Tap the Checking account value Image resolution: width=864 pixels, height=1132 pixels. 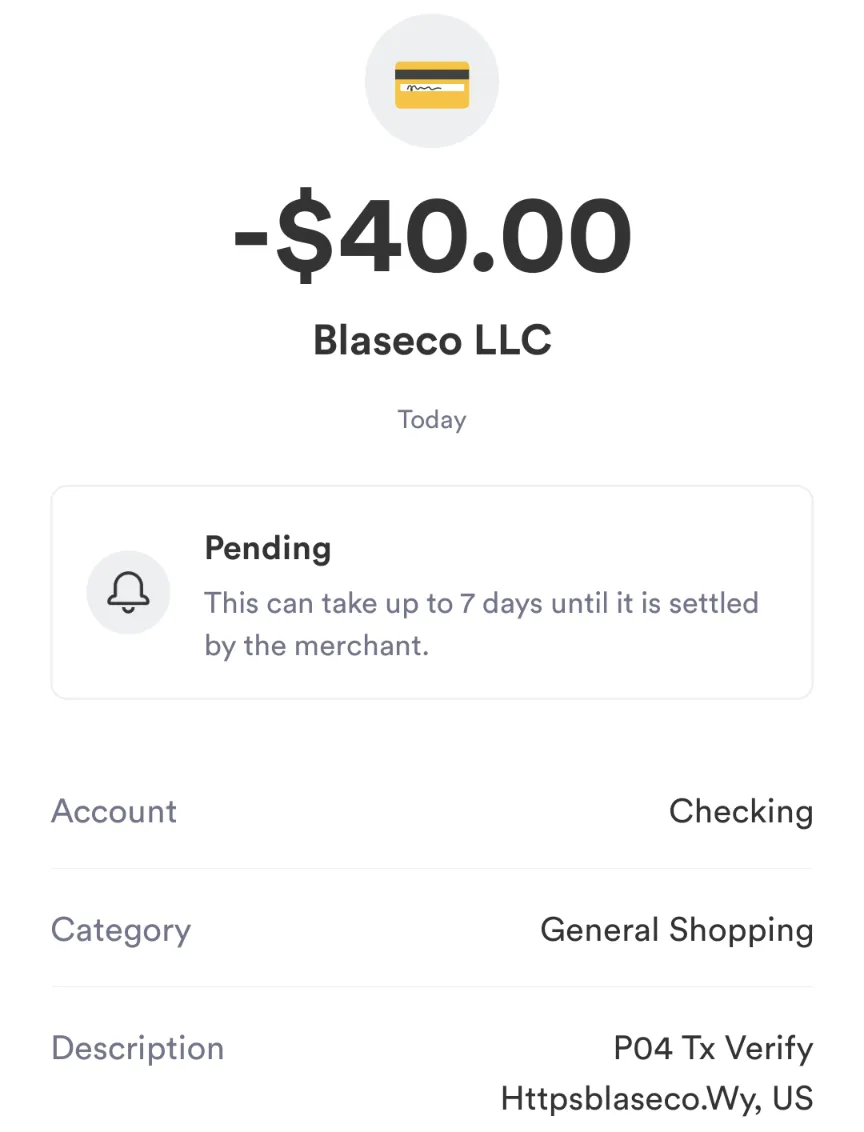click(741, 812)
